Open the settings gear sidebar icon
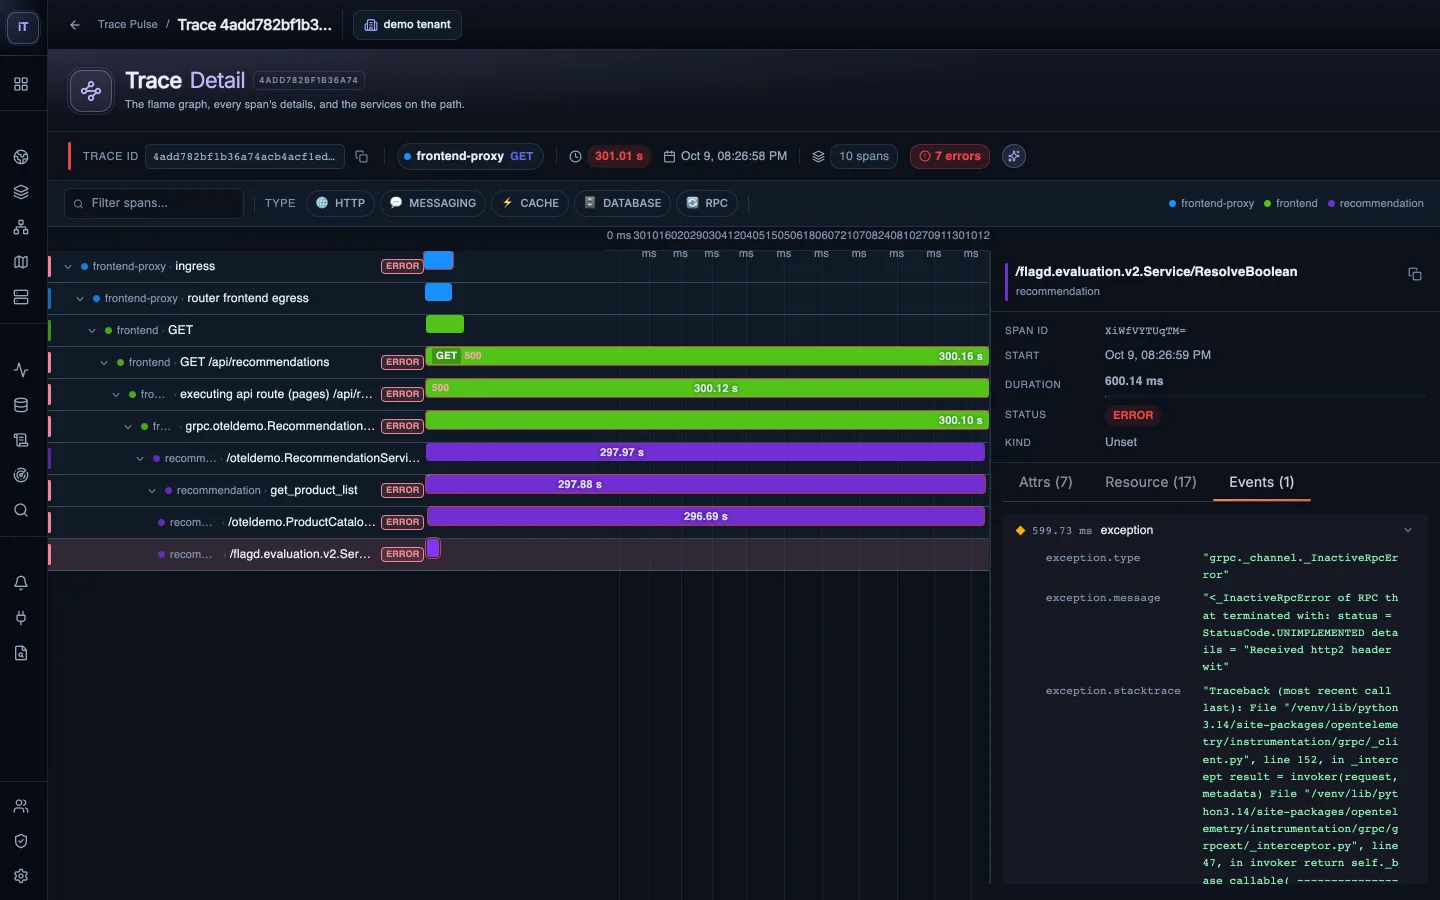The height and width of the screenshot is (900, 1440). [x=21, y=876]
